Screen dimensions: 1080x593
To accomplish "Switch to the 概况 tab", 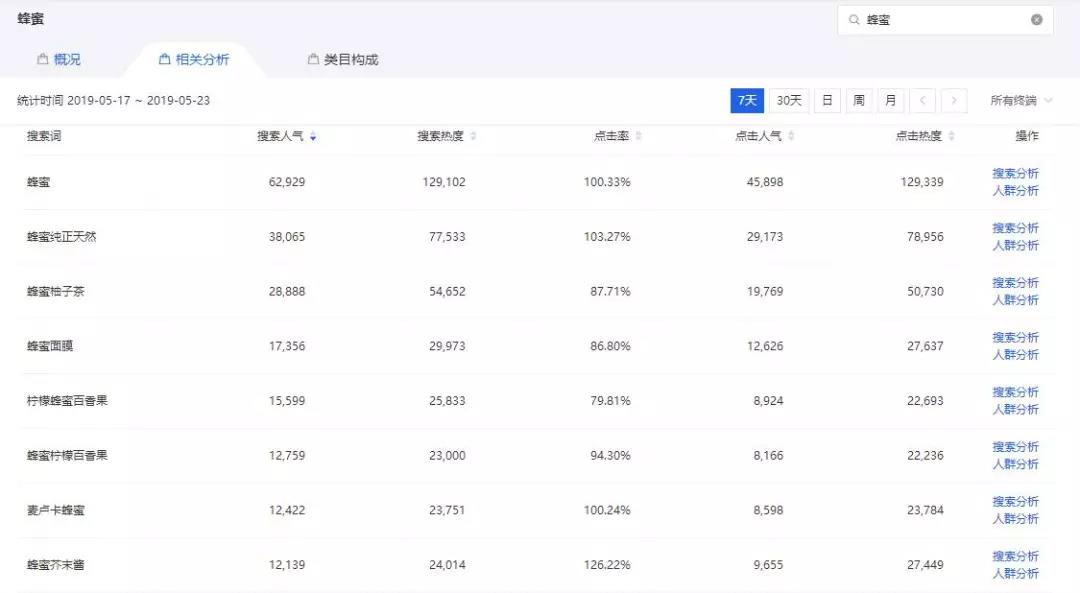I will pos(68,59).
